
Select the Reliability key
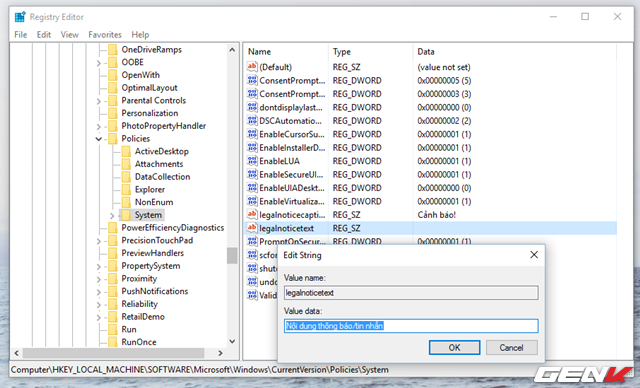coord(139,304)
